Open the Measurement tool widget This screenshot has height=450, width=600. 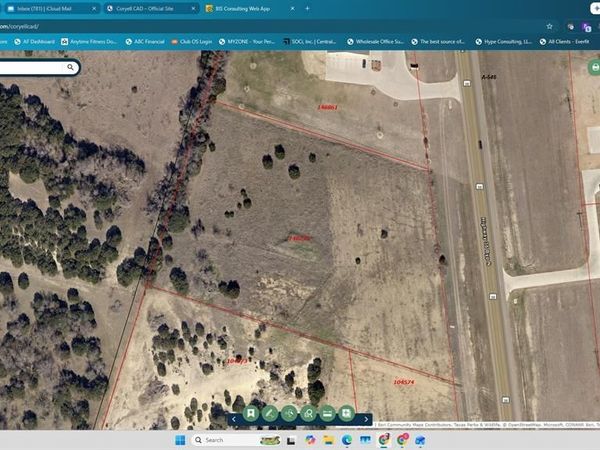point(289,413)
